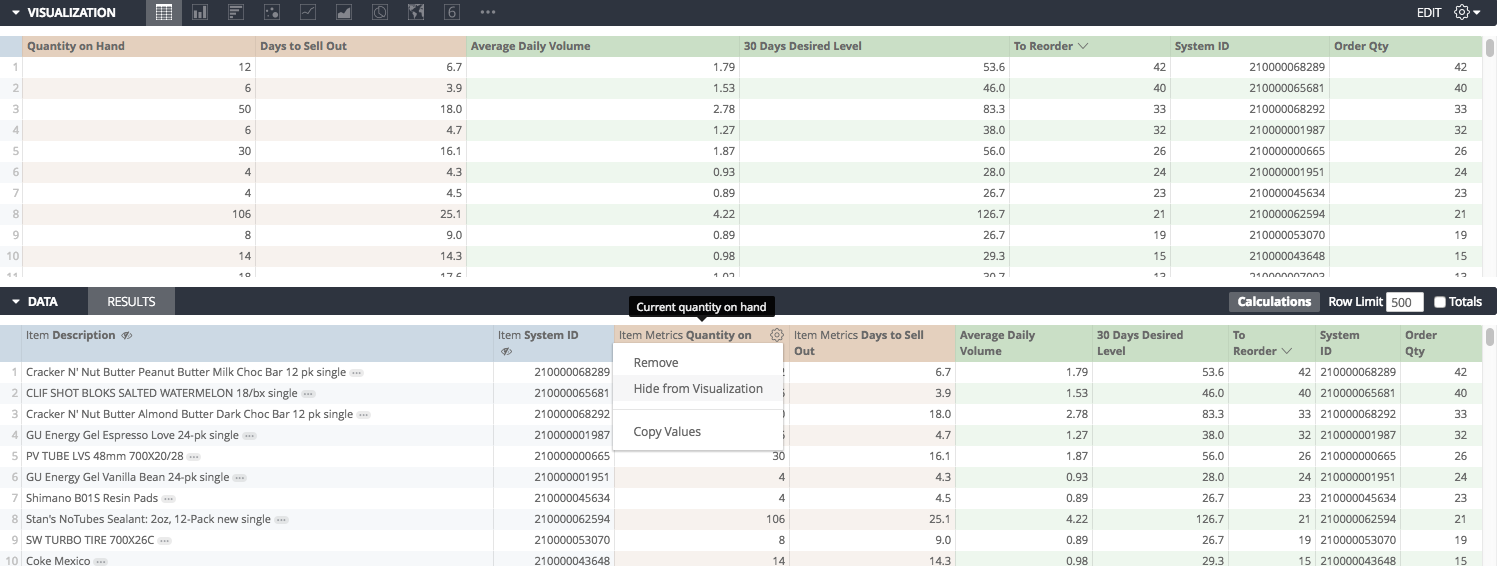Click Order Qty header in data table
The width and height of the screenshot is (1498, 587).
(1441, 343)
